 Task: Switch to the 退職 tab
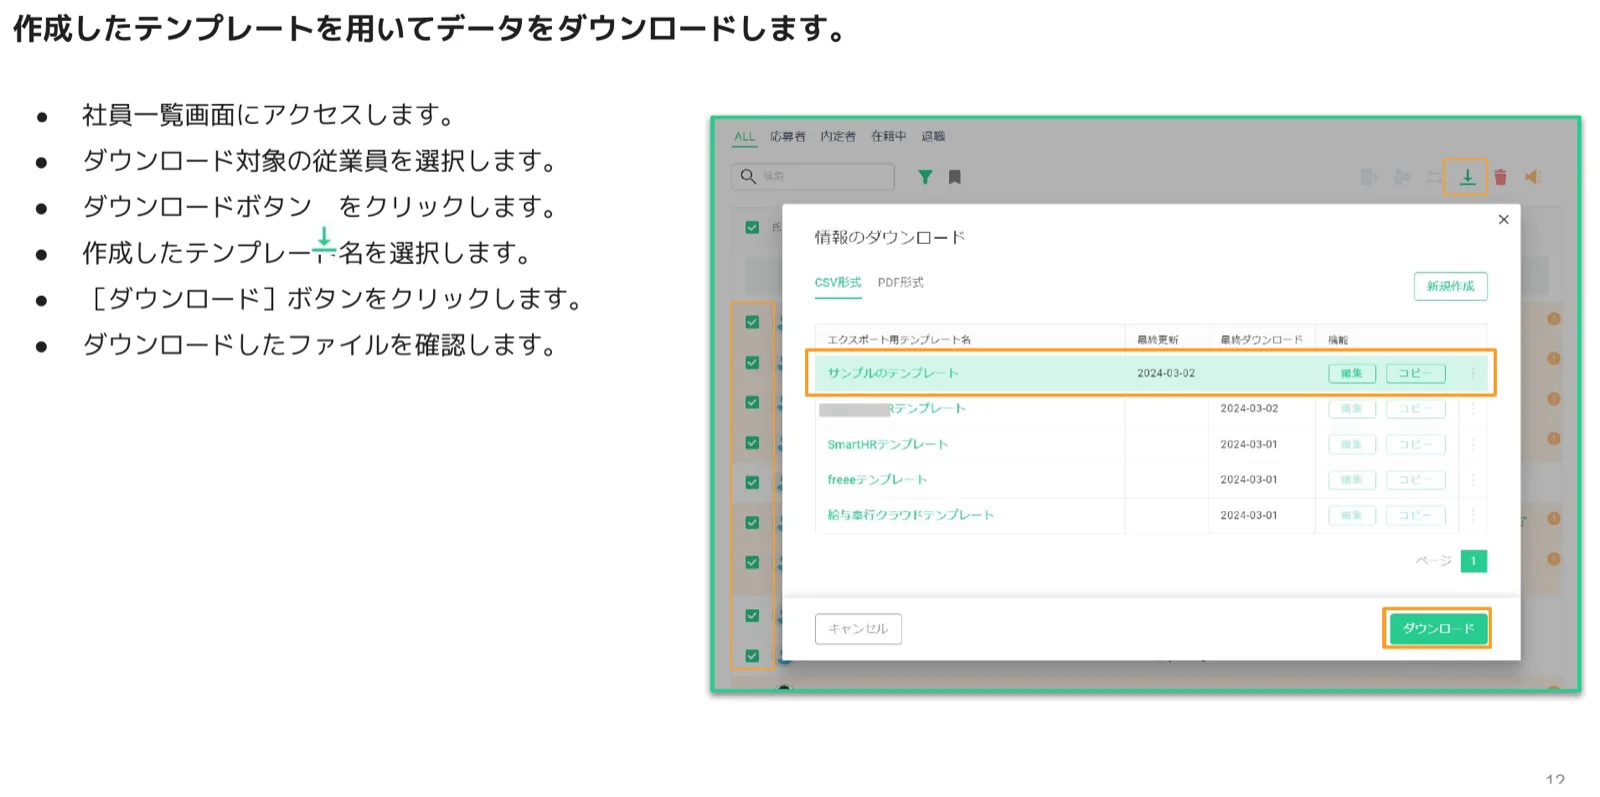pyautogui.click(x=933, y=136)
